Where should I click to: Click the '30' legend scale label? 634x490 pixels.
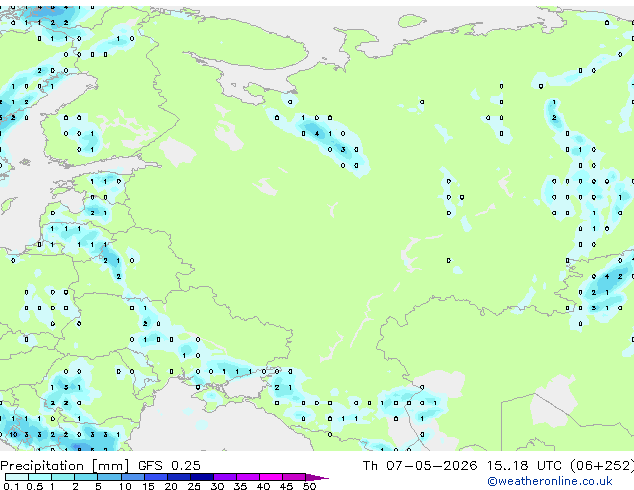217,486
